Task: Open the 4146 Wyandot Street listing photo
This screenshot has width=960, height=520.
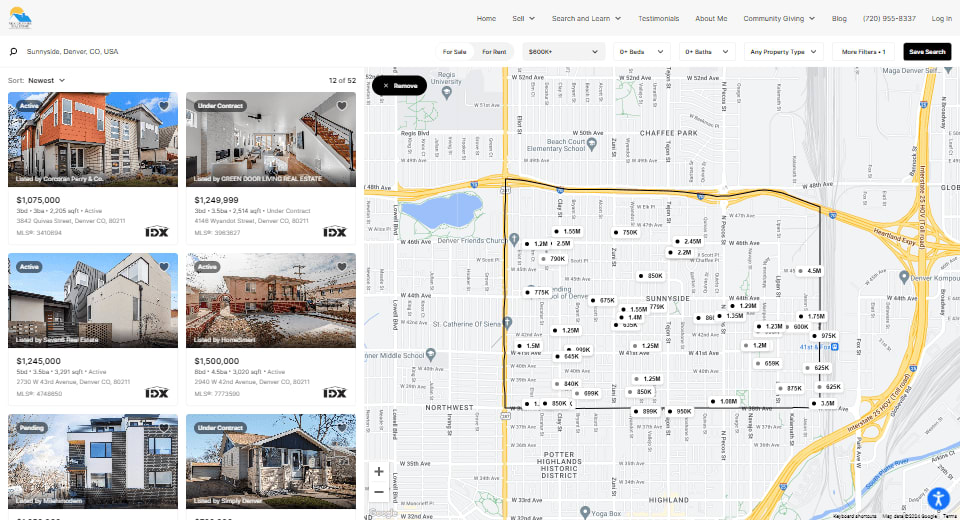Action: click(271, 140)
